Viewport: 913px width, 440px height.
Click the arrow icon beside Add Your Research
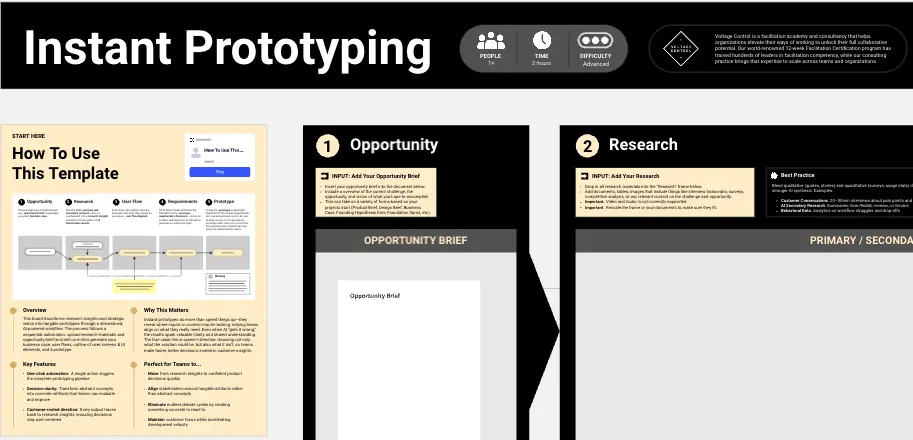click(x=584, y=175)
